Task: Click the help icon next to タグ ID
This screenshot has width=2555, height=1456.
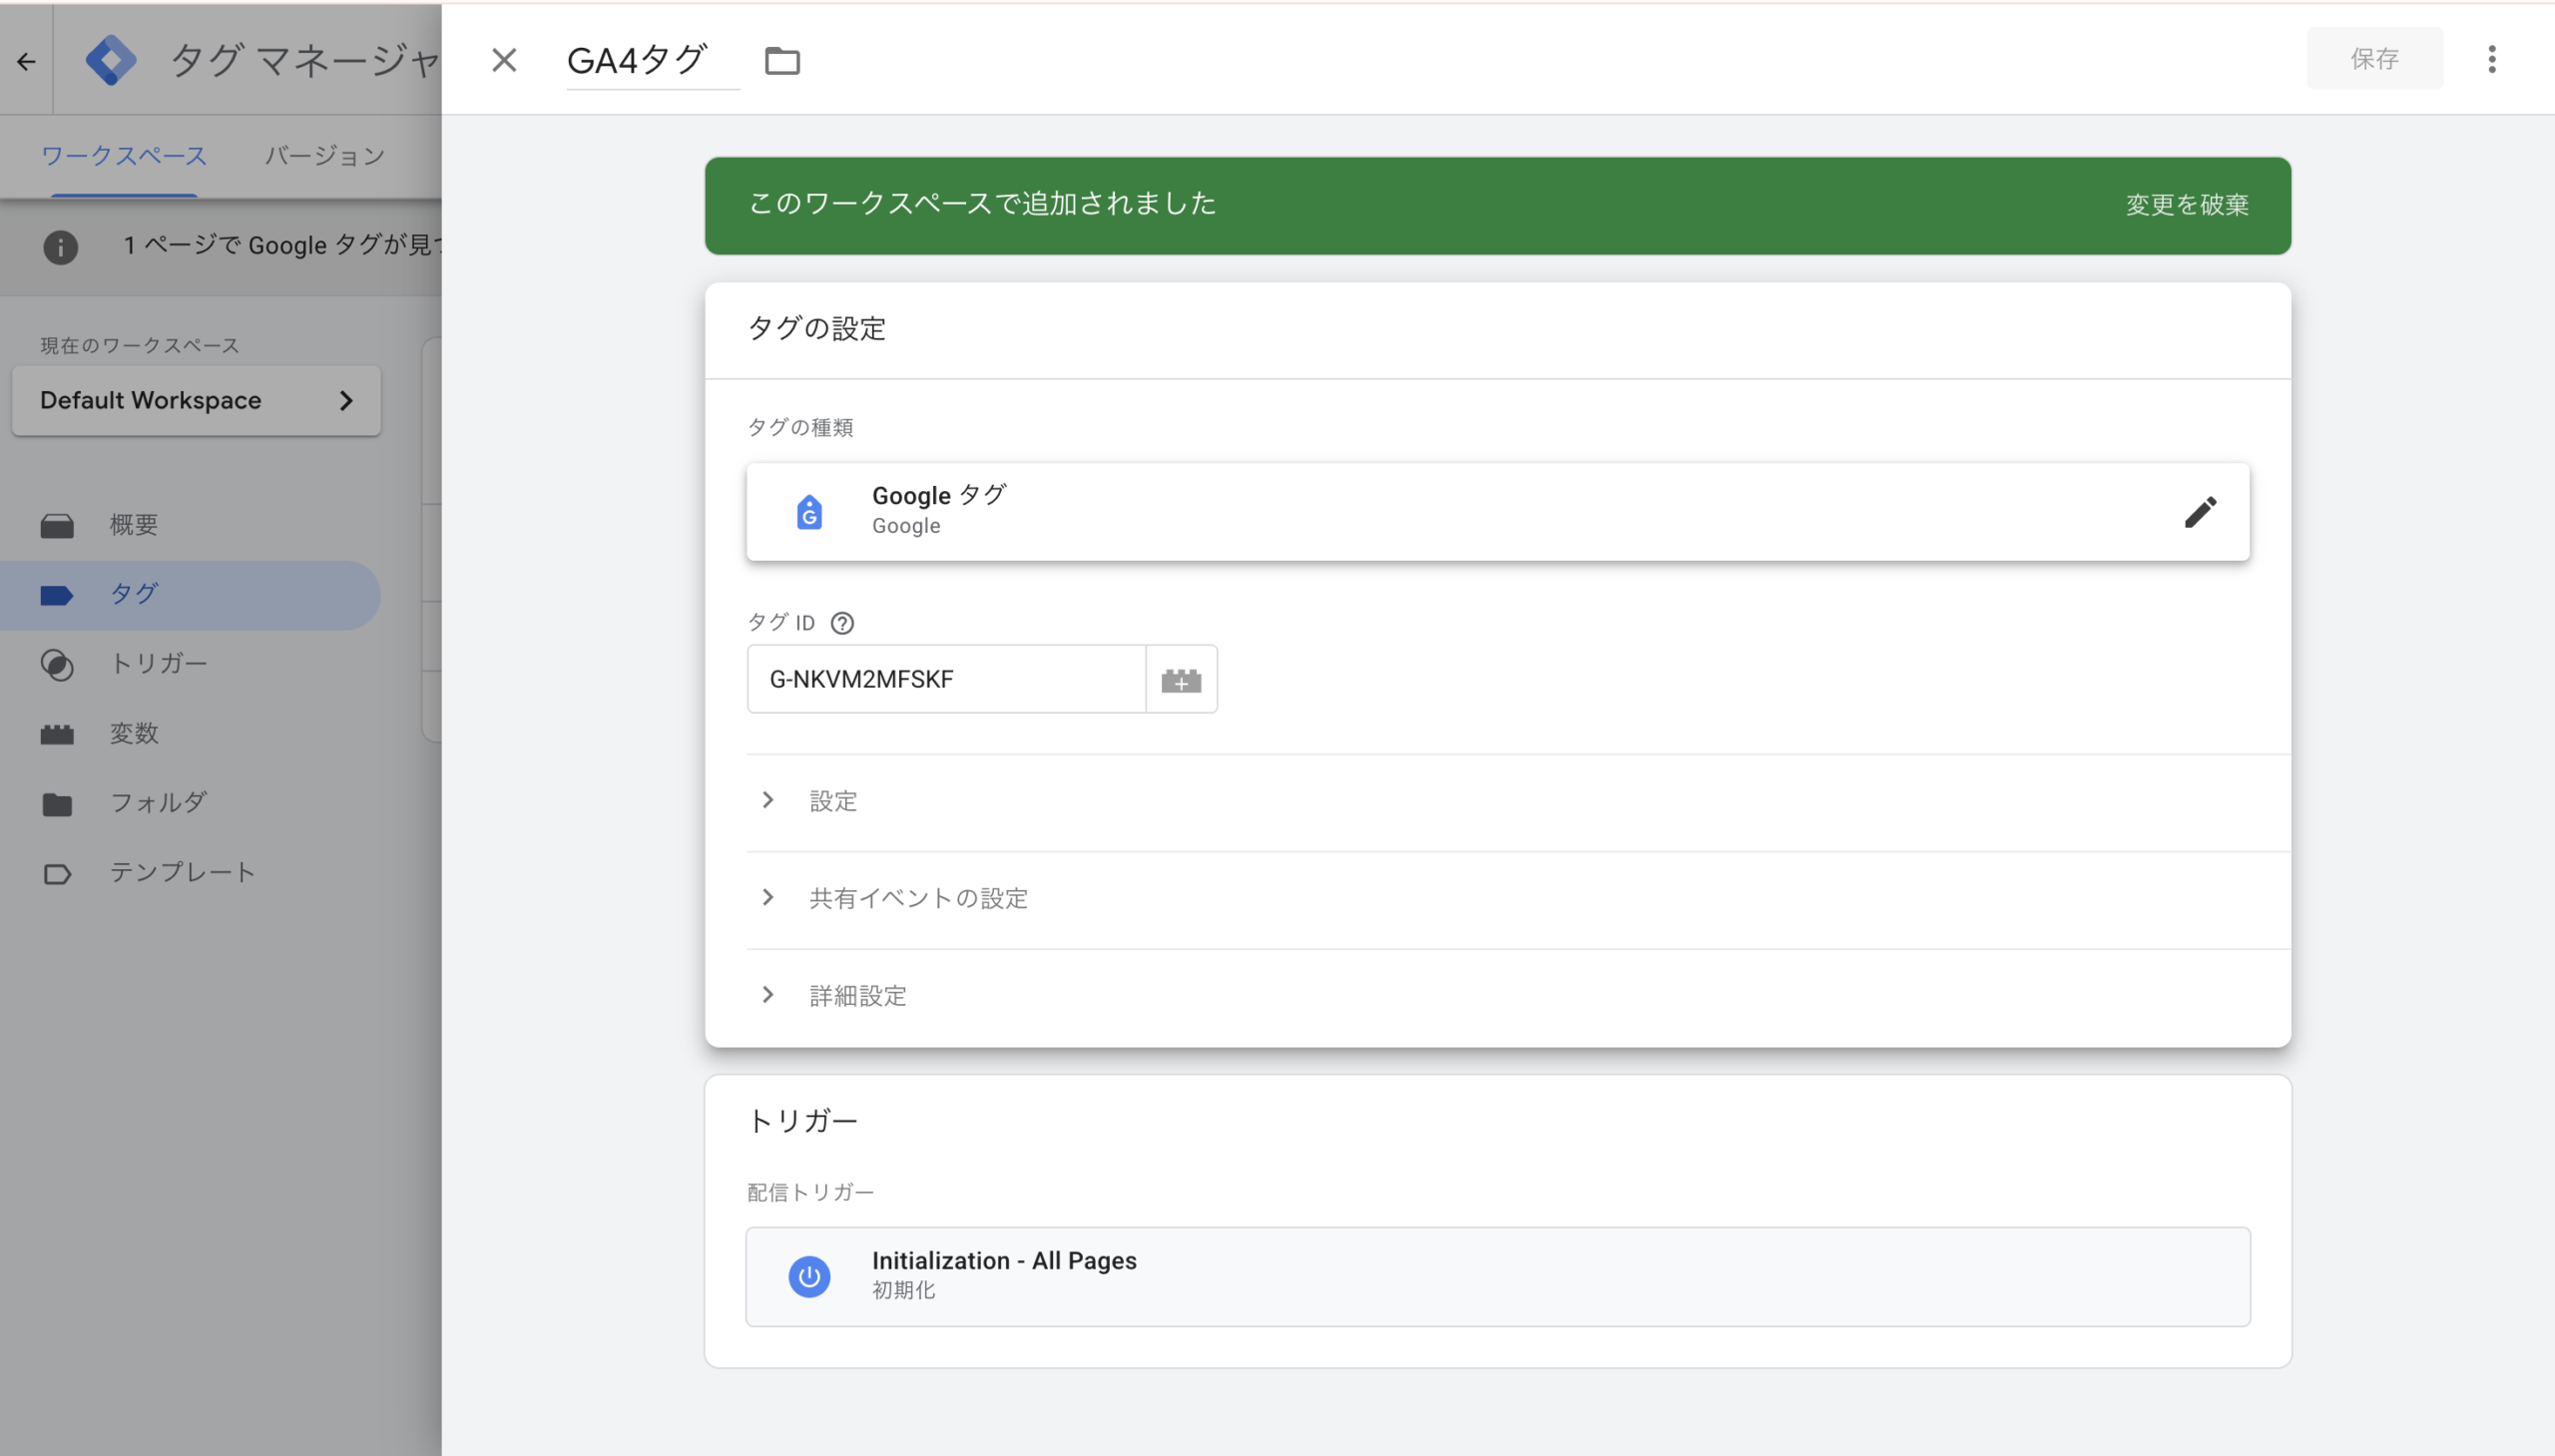Action: (842, 623)
